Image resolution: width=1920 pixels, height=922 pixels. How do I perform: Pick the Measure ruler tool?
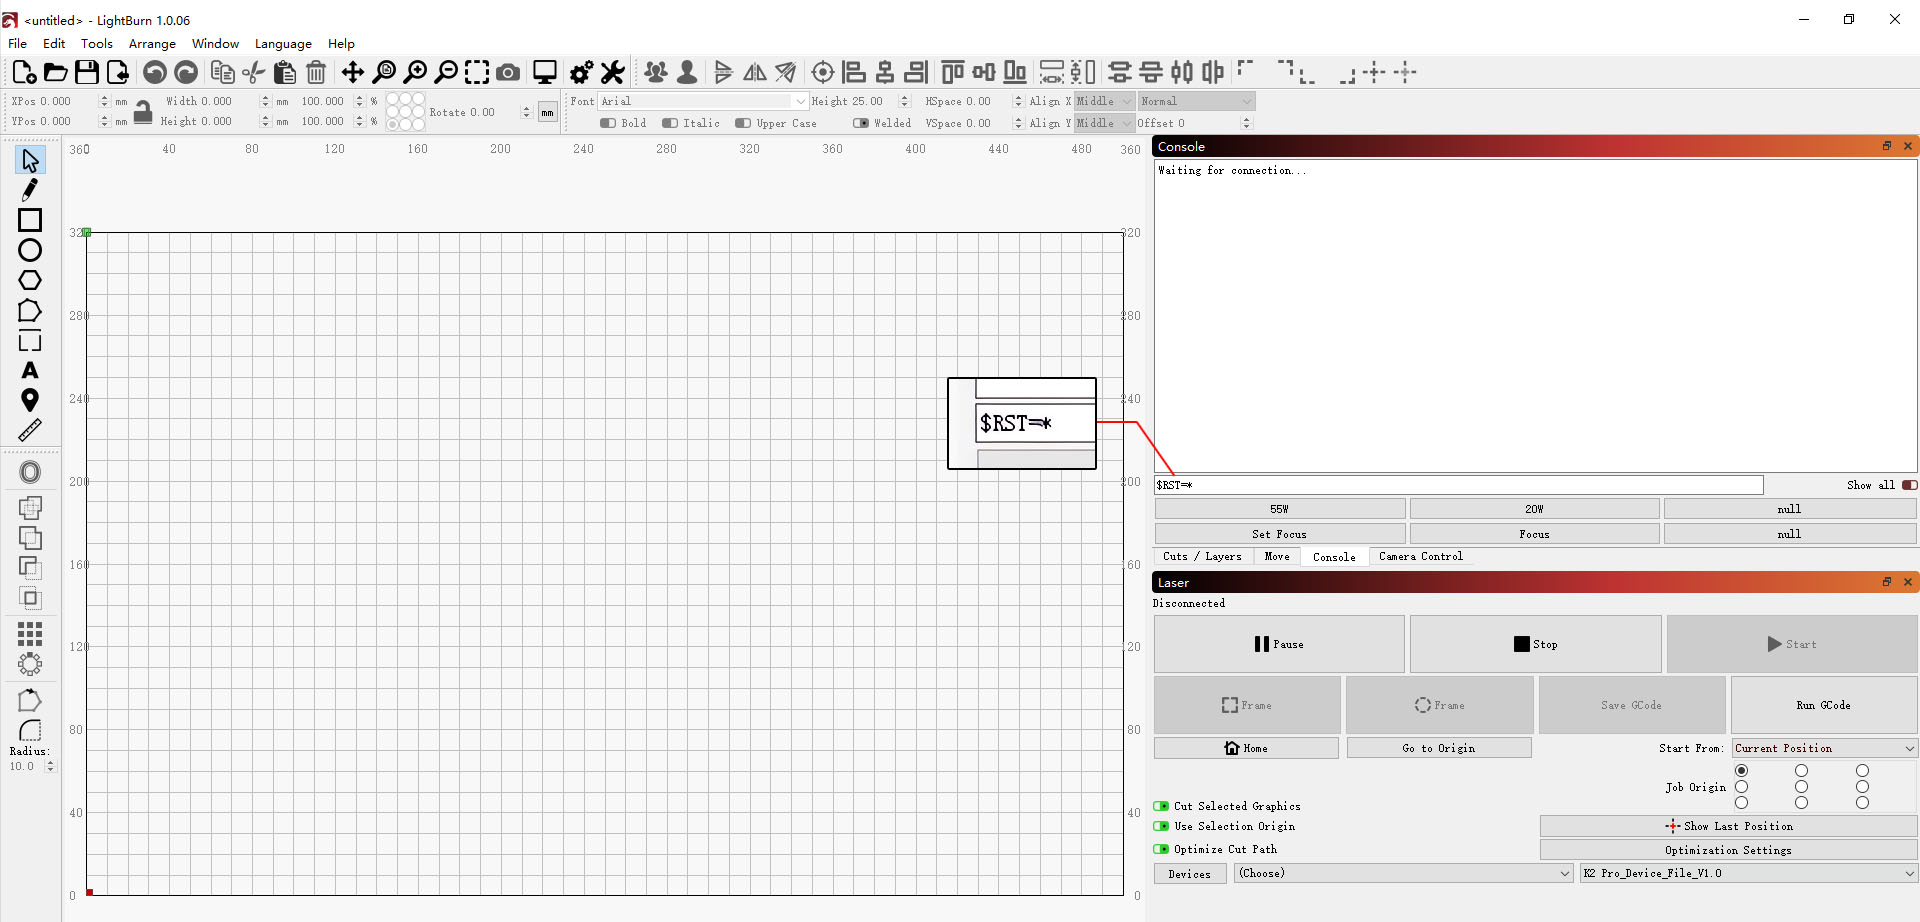click(30, 431)
